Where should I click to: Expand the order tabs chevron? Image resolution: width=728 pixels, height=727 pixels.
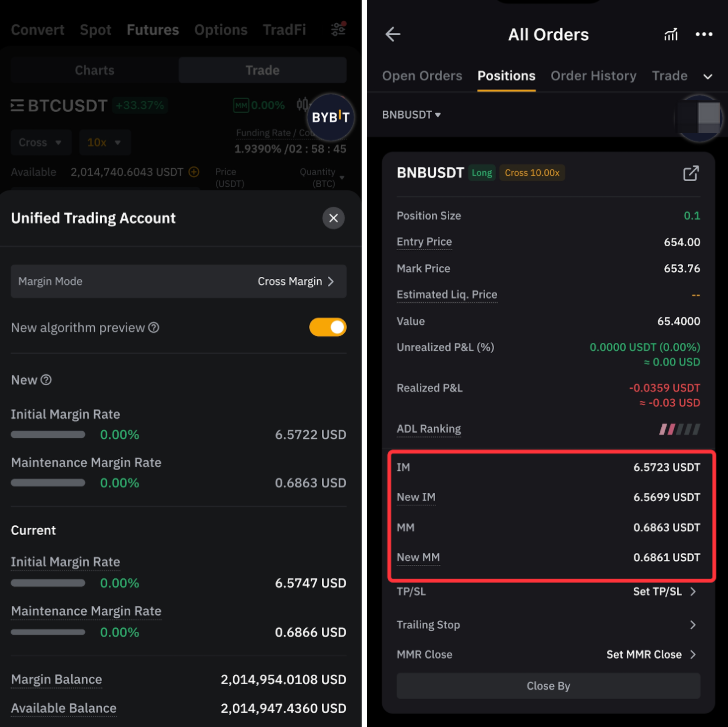(708, 76)
